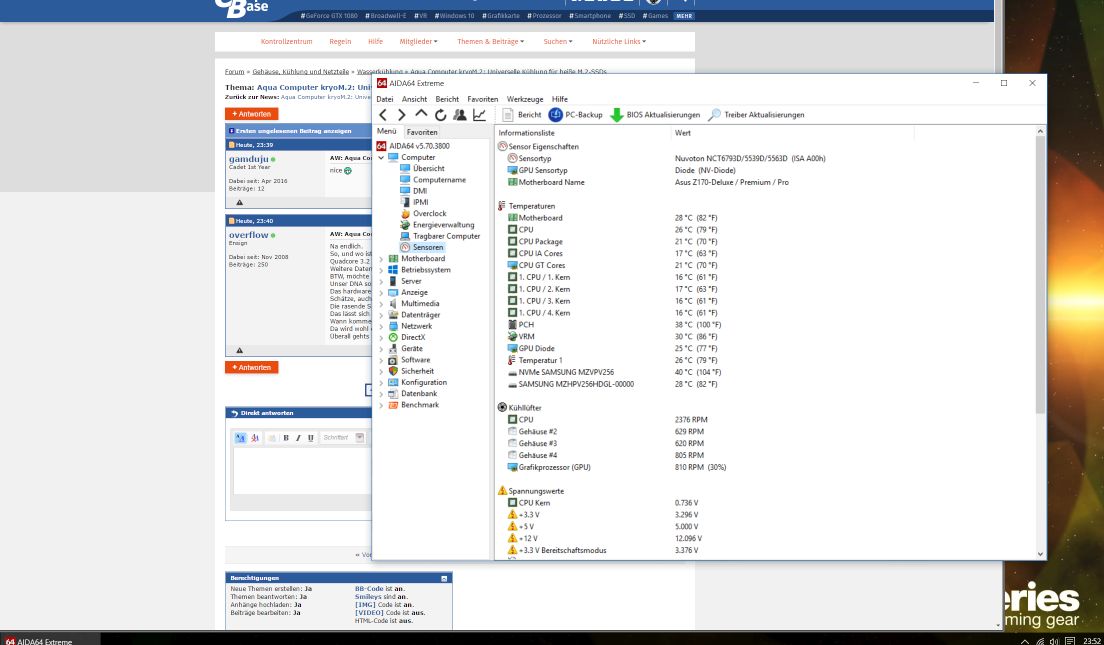Go forward with the AIDA64 forward arrow
Image resolution: width=1104 pixels, height=645 pixels.
(x=401, y=115)
